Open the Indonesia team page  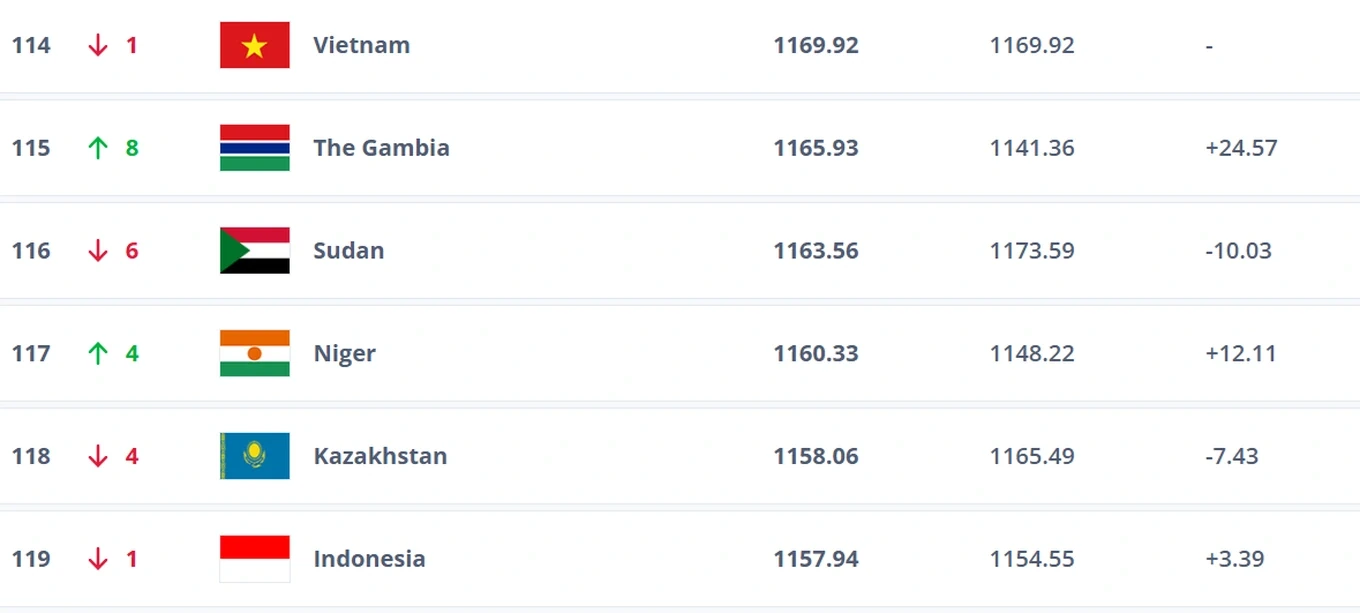coord(369,558)
